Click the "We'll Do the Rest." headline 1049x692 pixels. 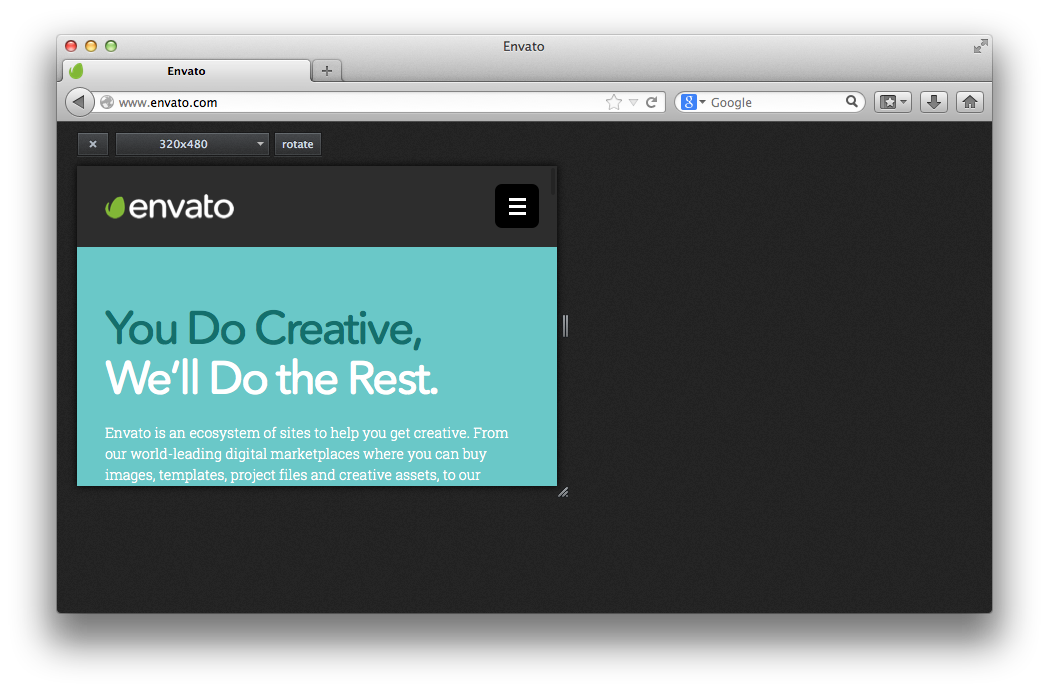pyautogui.click(x=272, y=379)
